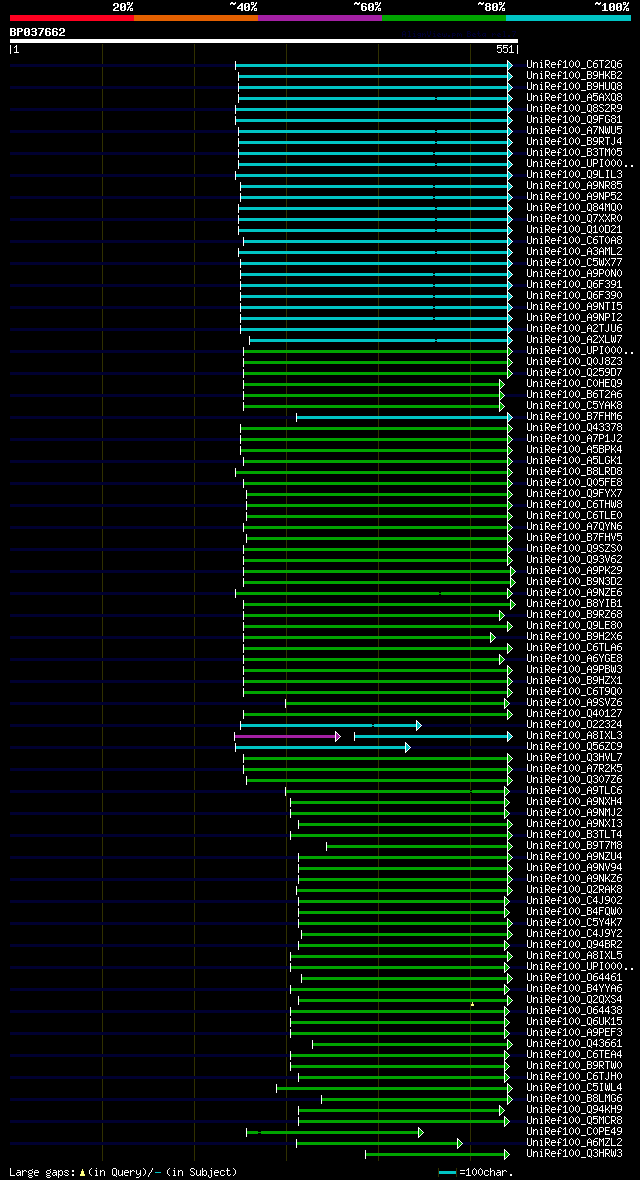Choose the UniRef100_Q93V62 subject label

(x=574, y=559)
